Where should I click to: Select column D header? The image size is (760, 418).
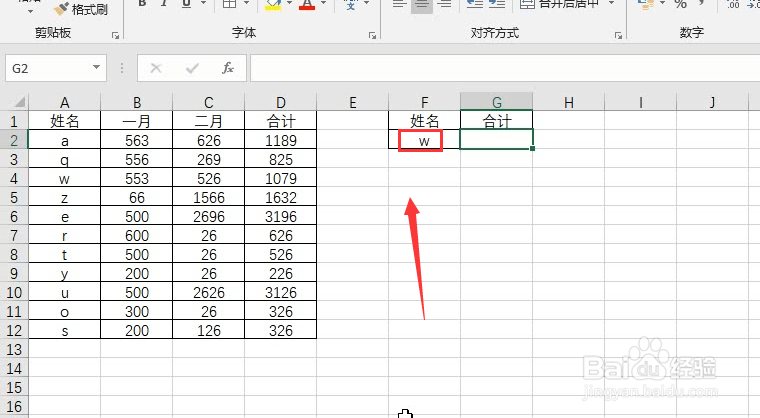(x=281, y=102)
